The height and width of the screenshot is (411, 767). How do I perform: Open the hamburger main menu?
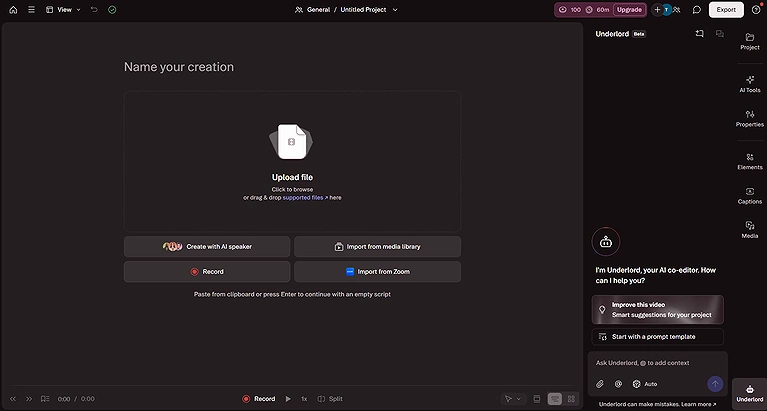tap(31, 10)
